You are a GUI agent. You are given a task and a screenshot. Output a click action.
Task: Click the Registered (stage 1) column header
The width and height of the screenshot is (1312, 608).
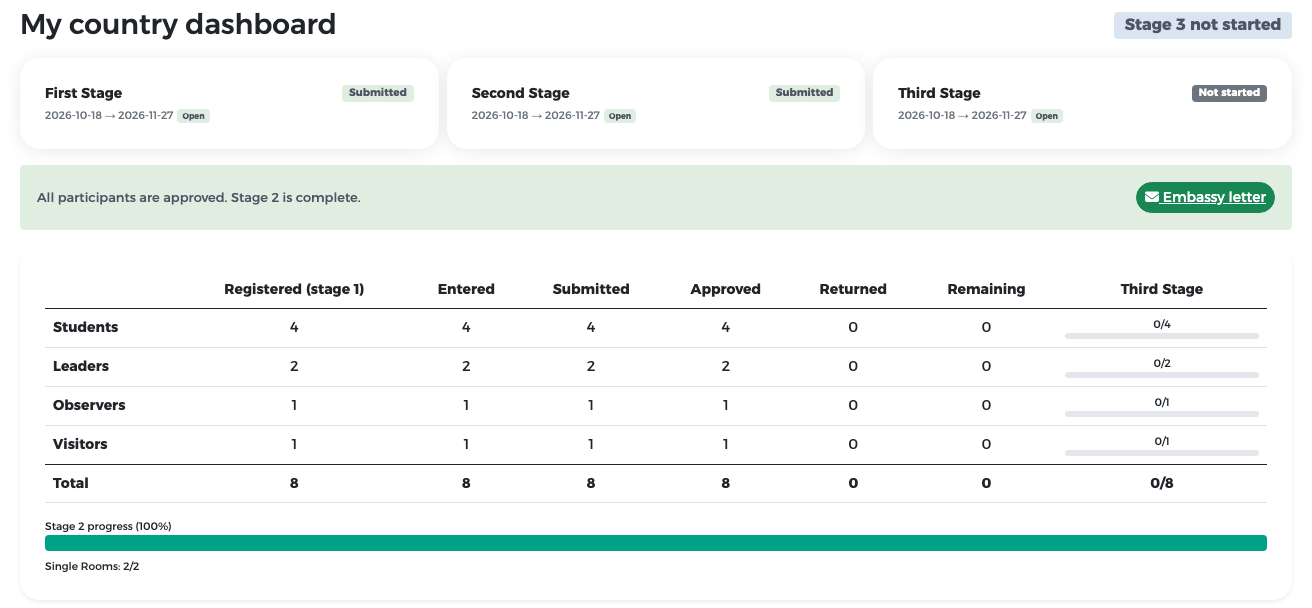tap(294, 289)
